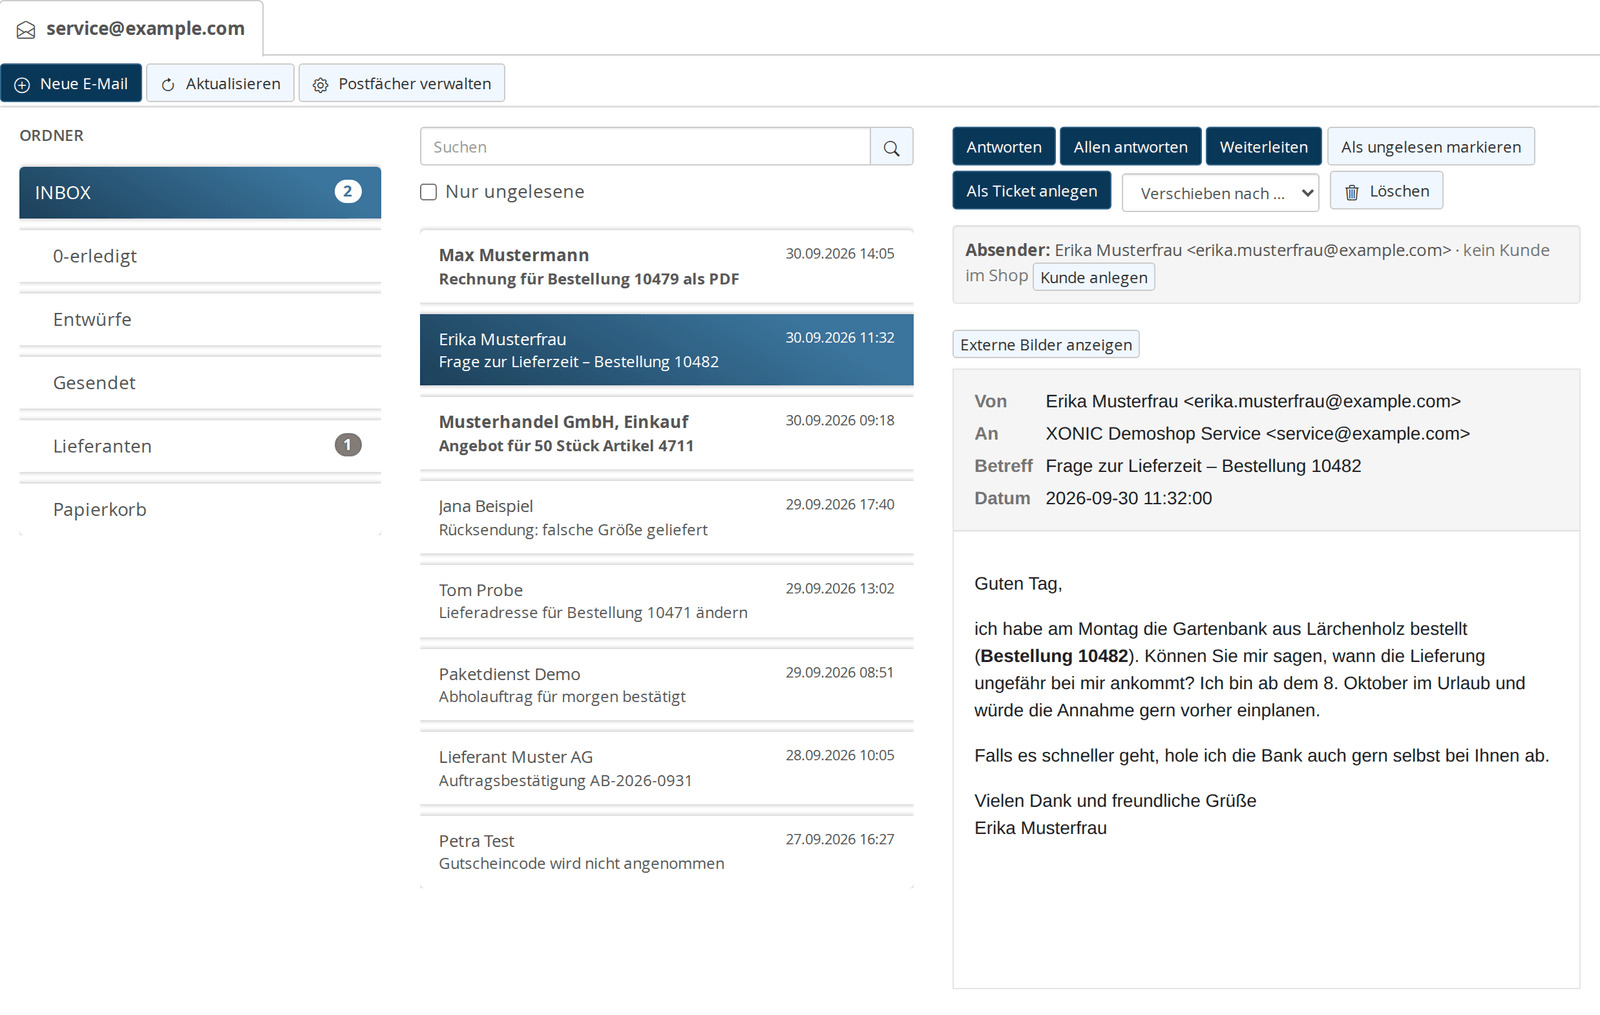Open the Entwürfe folder
Screen dimensions: 1600x1015
click(x=200, y=319)
